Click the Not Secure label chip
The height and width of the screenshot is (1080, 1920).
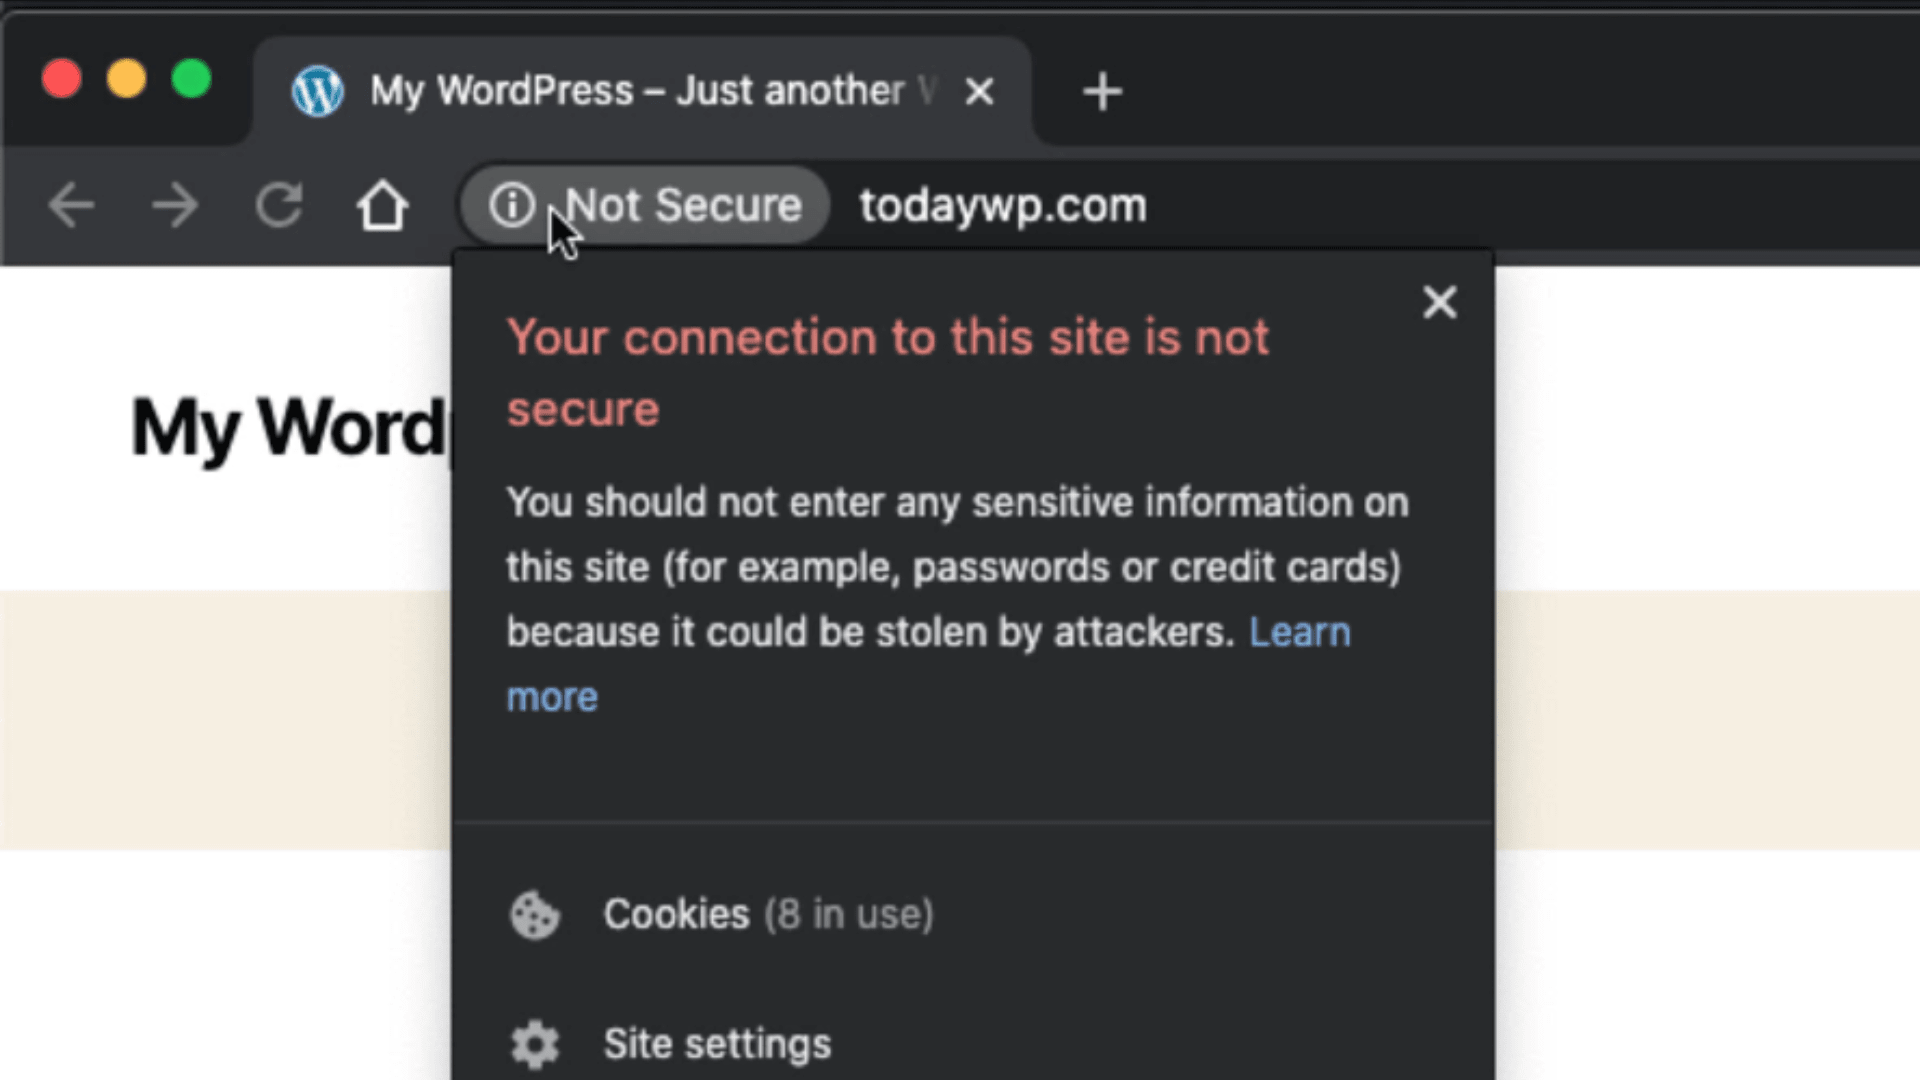(x=645, y=205)
